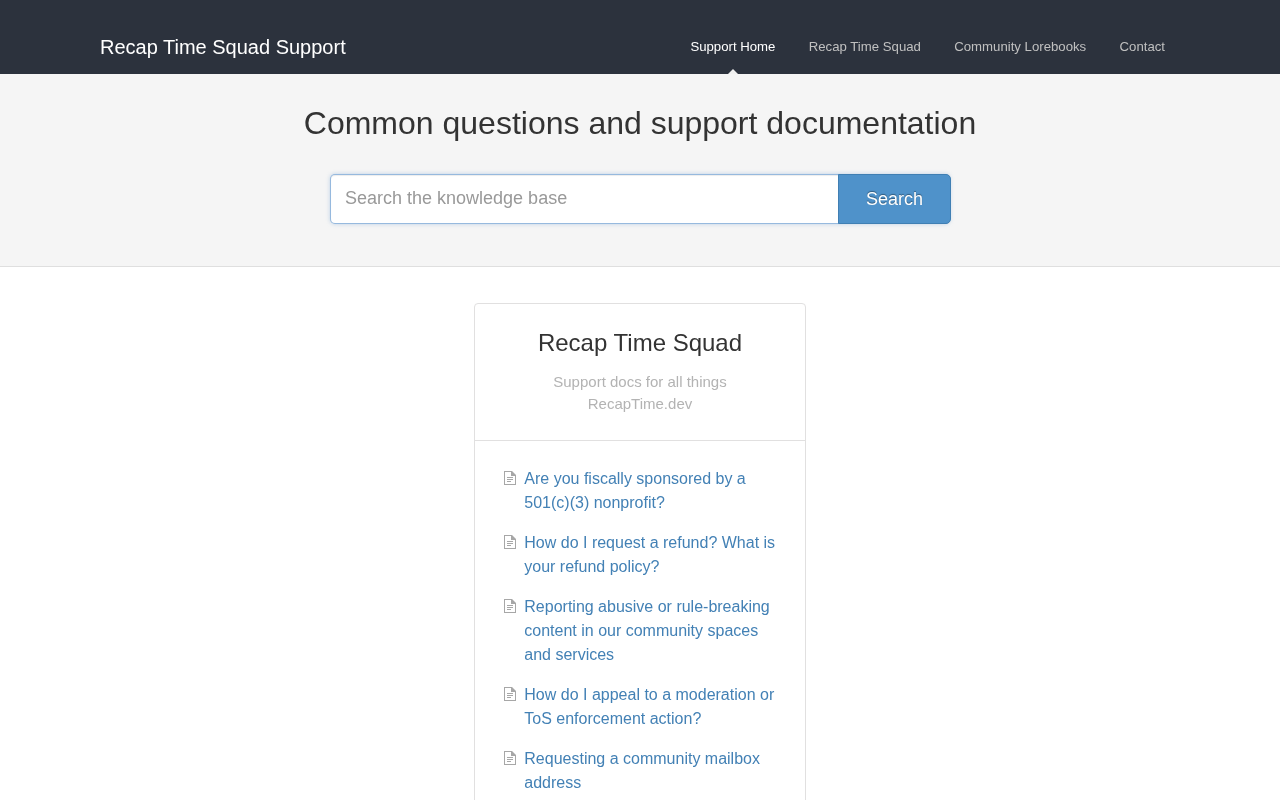
Task: Click the Recap Time Squad Support site title
Action: [223, 47]
